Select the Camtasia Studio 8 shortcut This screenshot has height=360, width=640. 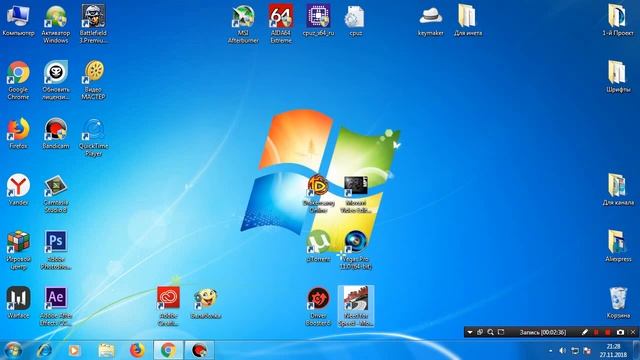coord(56,194)
